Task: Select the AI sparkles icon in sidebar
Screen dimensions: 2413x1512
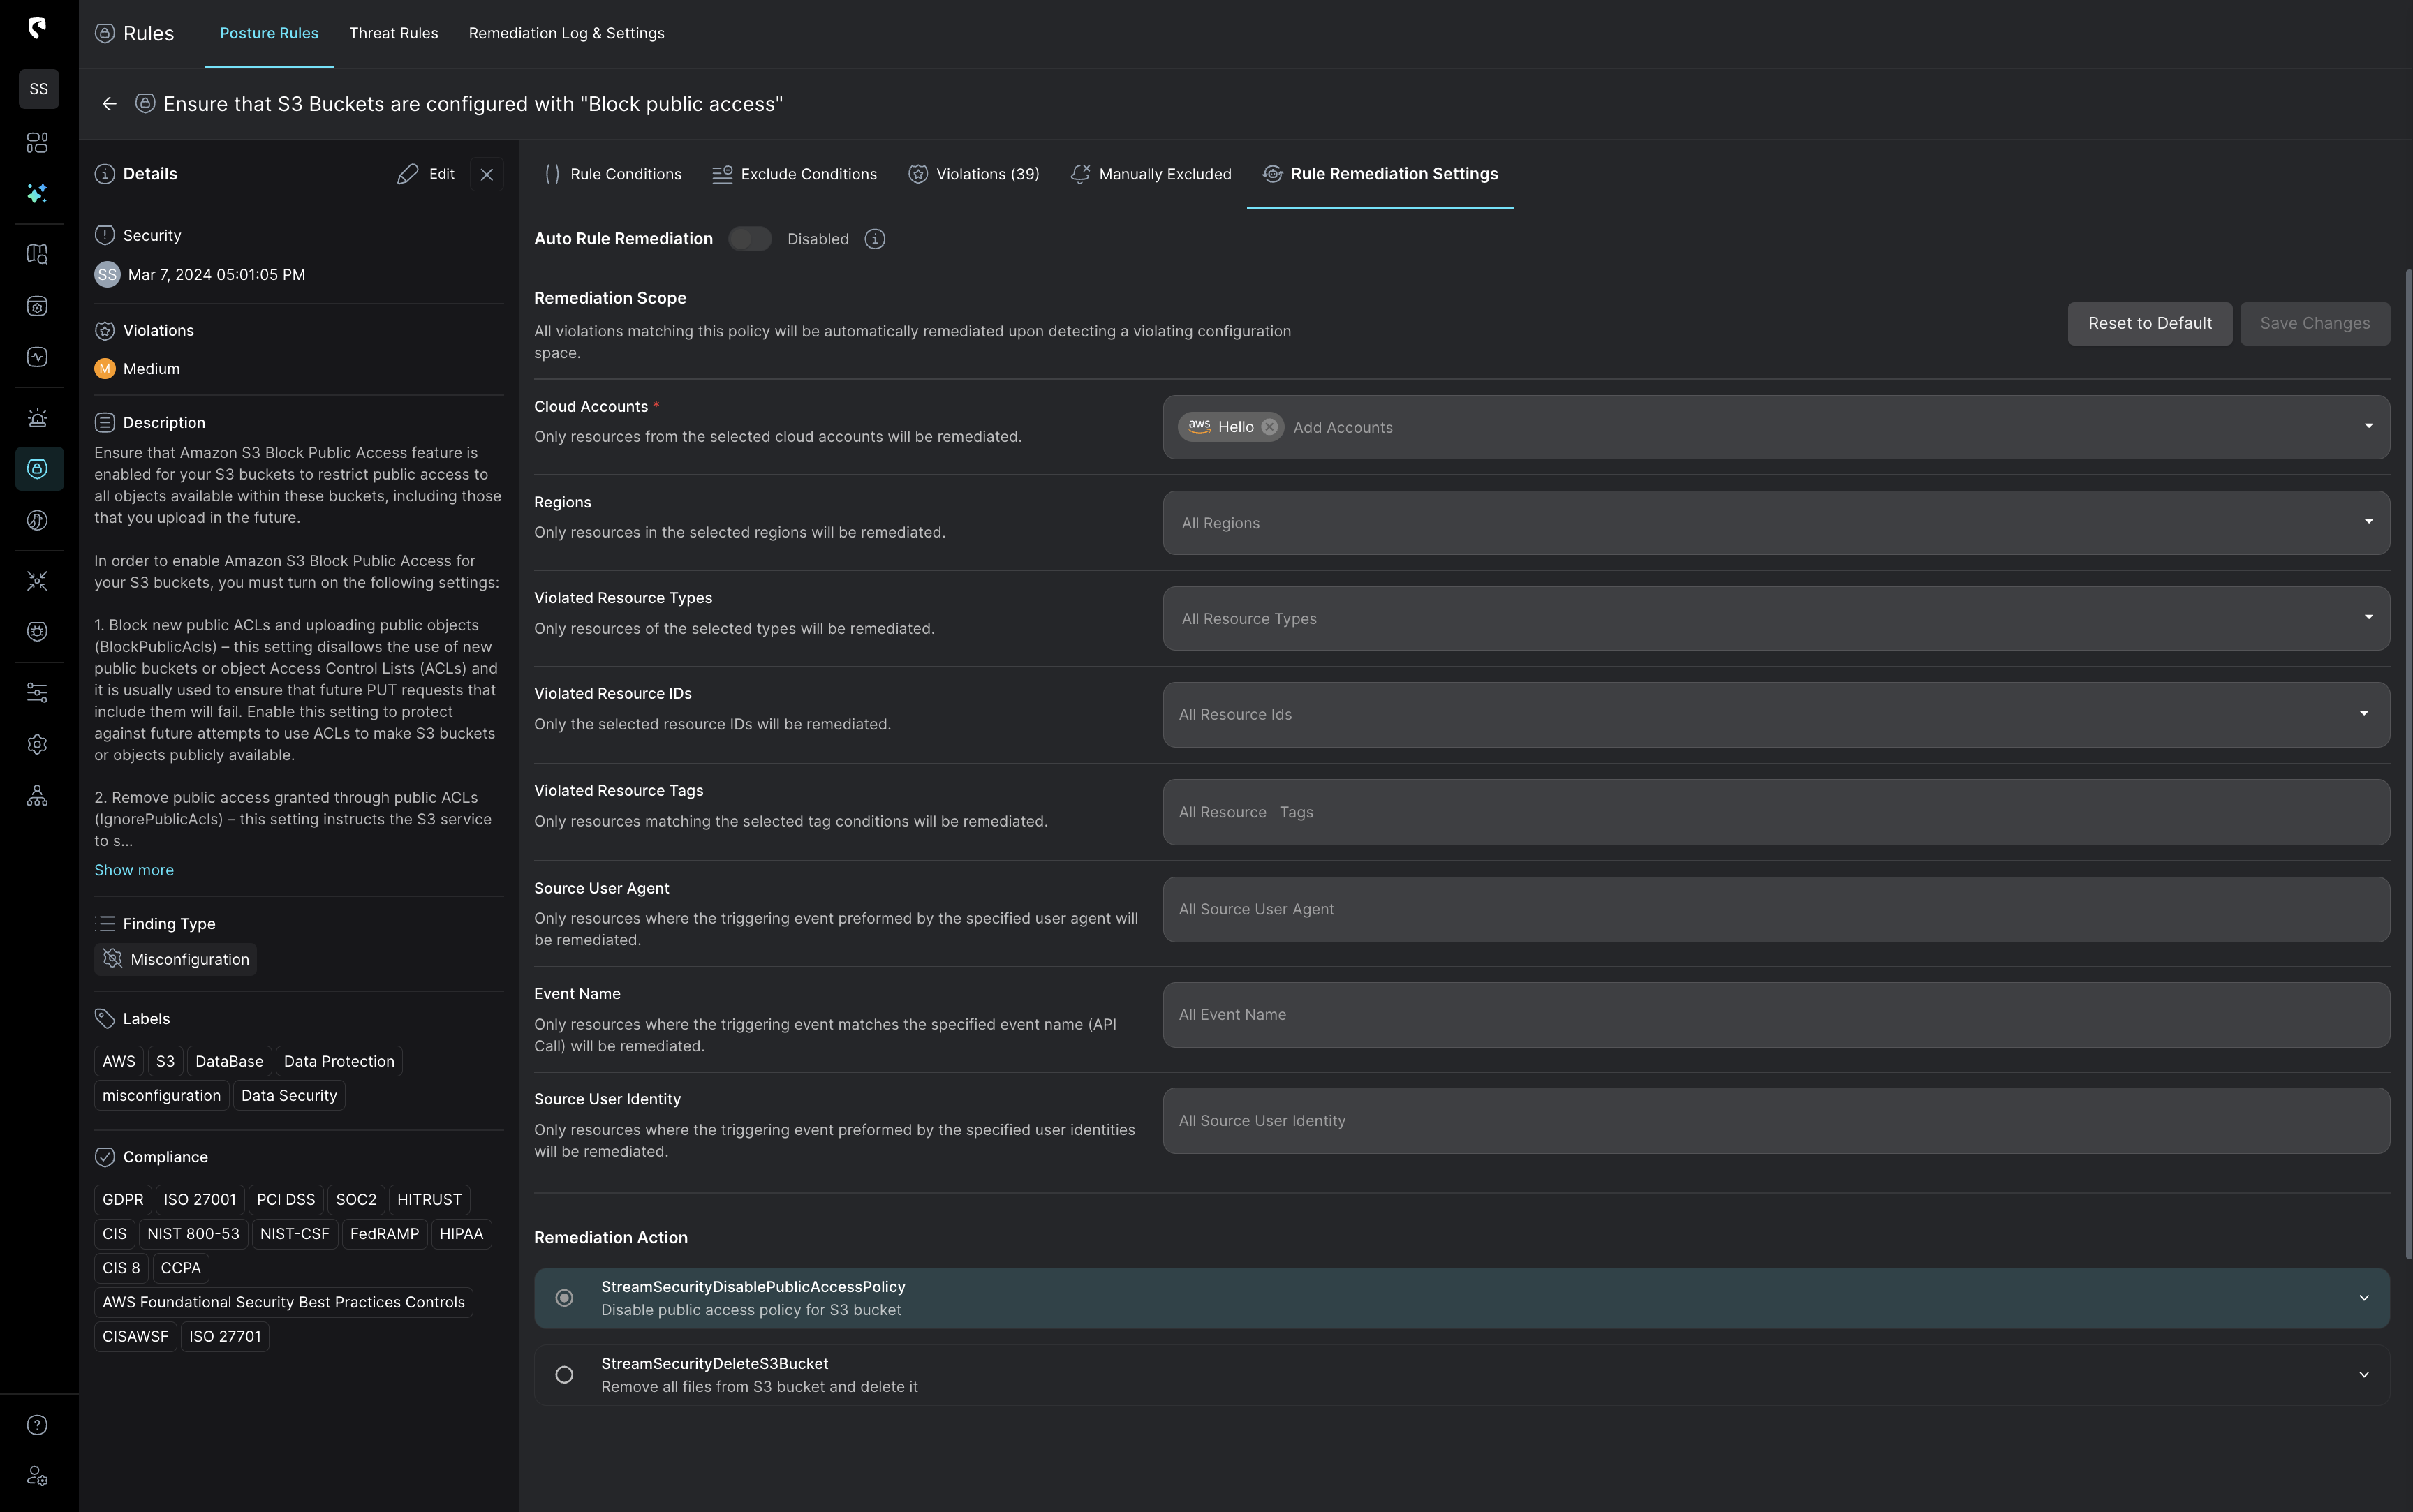Action: click(38, 192)
